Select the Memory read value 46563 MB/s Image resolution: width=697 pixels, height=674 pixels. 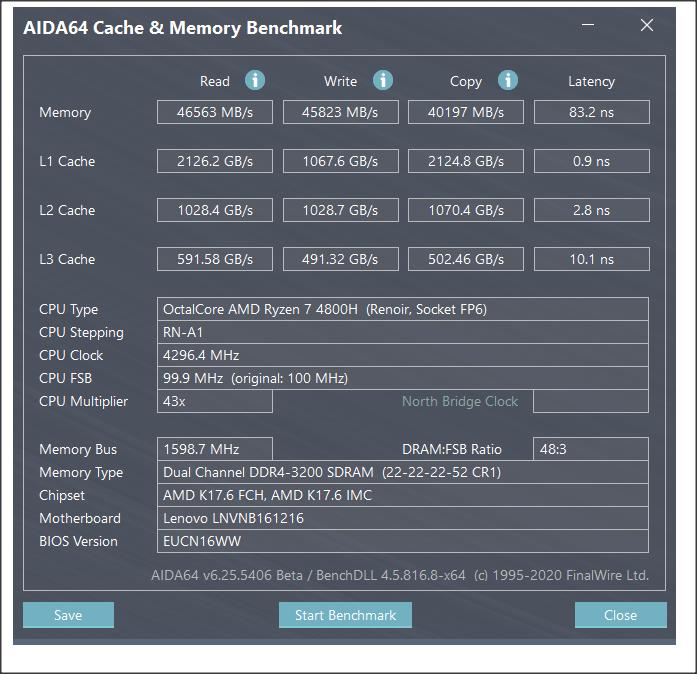215,112
